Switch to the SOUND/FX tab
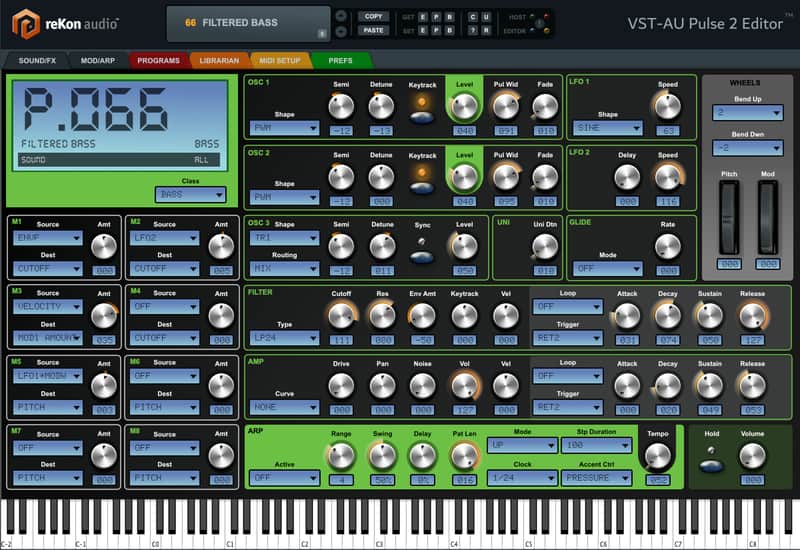The width and height of the screenshot is (800, 550). [37, 60]
